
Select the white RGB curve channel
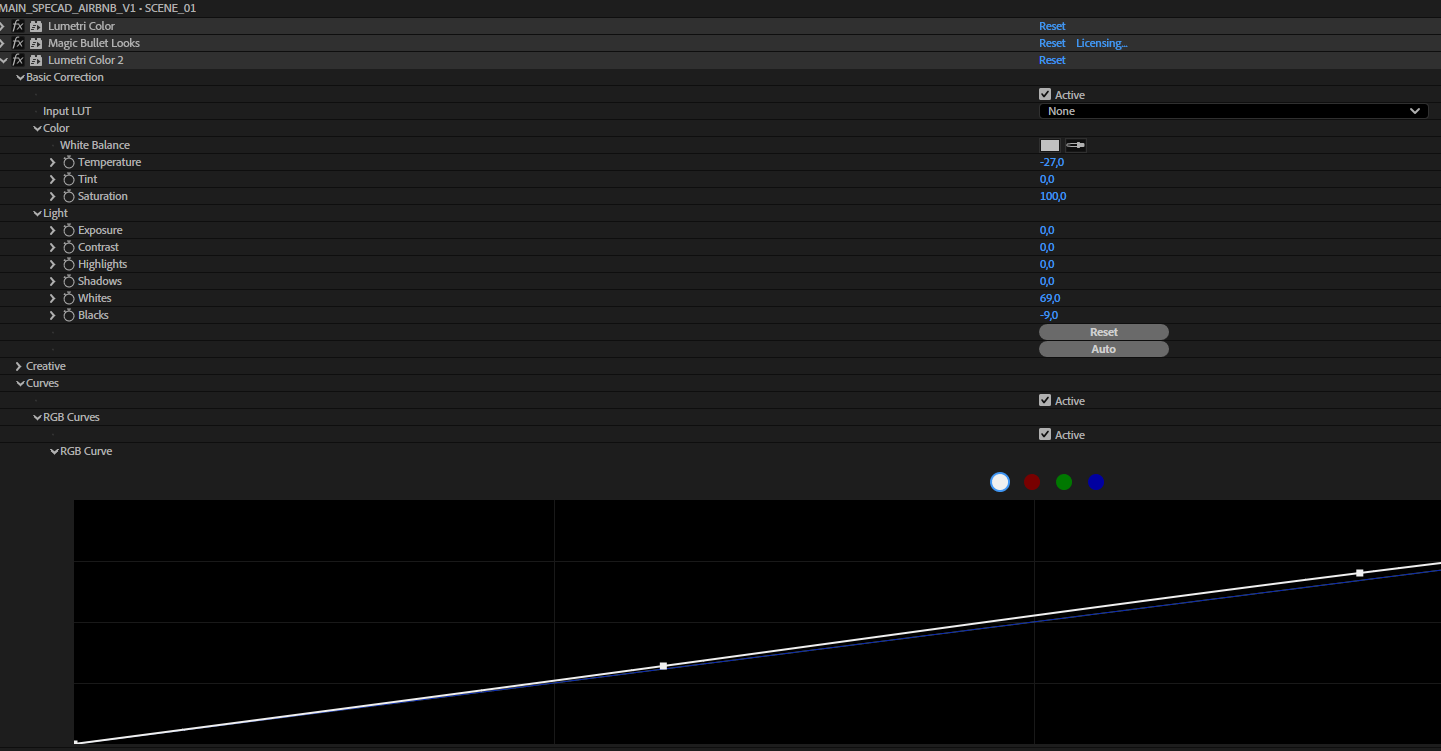pos(1000,482)
